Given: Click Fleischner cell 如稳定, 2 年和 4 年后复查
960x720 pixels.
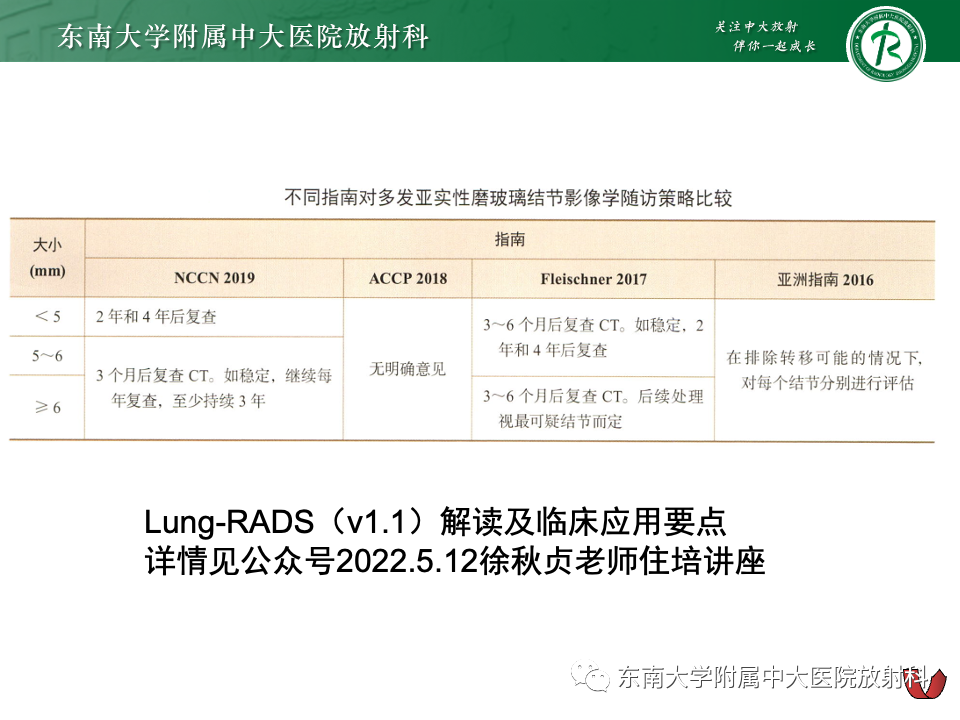Looking at the screenshot, I should [x=593, y=337].
